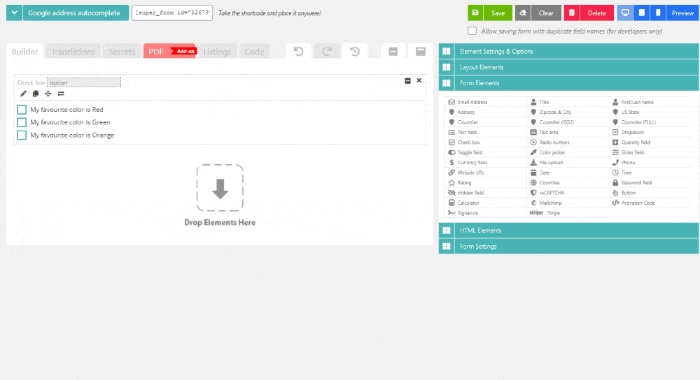Image resolution: width=700 pixels, height=380 pixels.
Task: Open the form history backups
Action: click(355, 51)
